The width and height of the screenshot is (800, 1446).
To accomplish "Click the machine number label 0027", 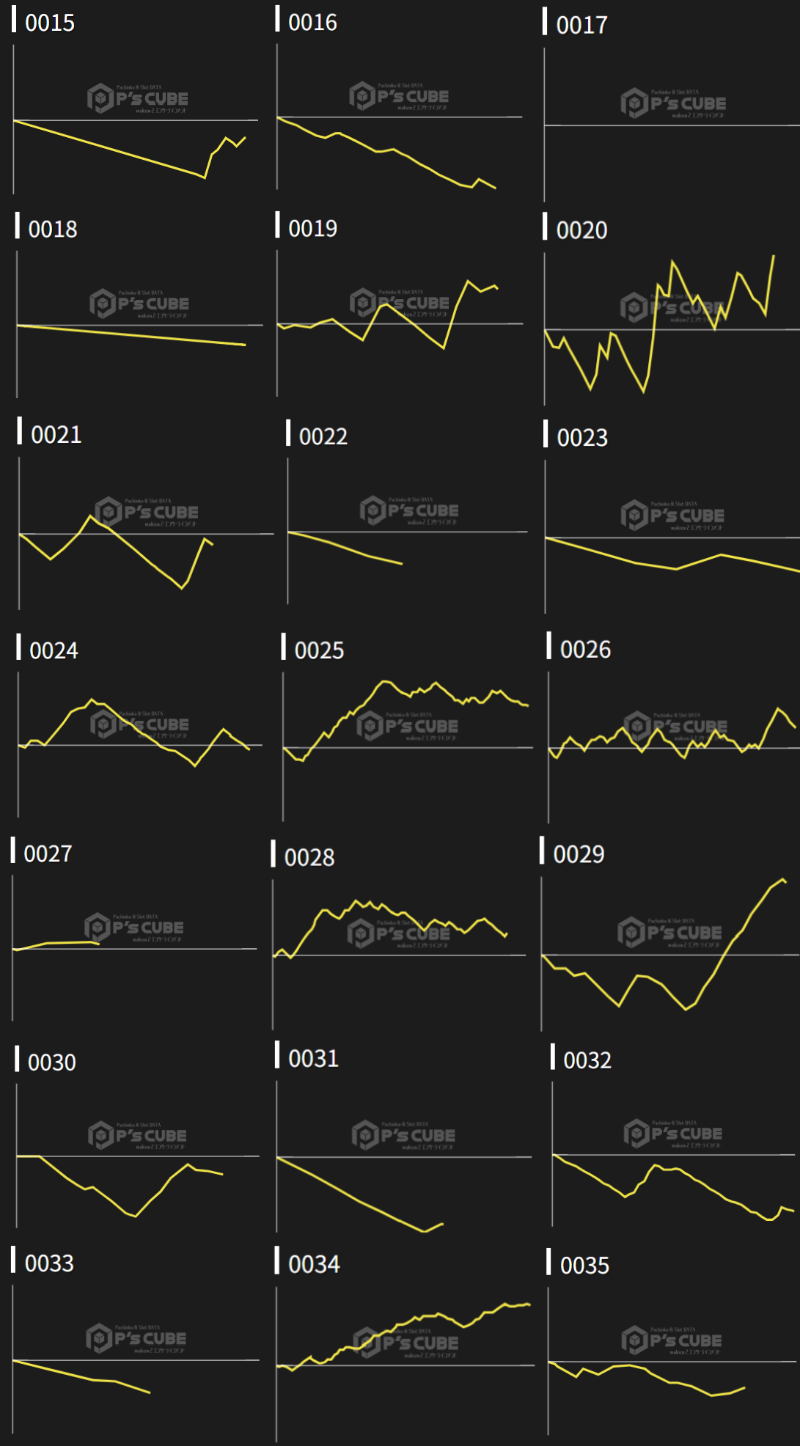I will (x=48, y=854).
